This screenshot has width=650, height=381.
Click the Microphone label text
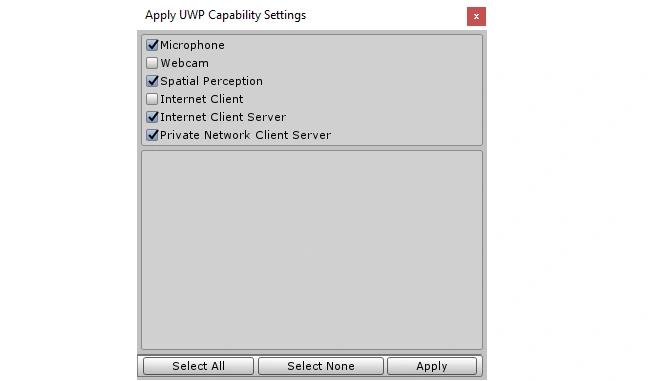tap(192, 45)
